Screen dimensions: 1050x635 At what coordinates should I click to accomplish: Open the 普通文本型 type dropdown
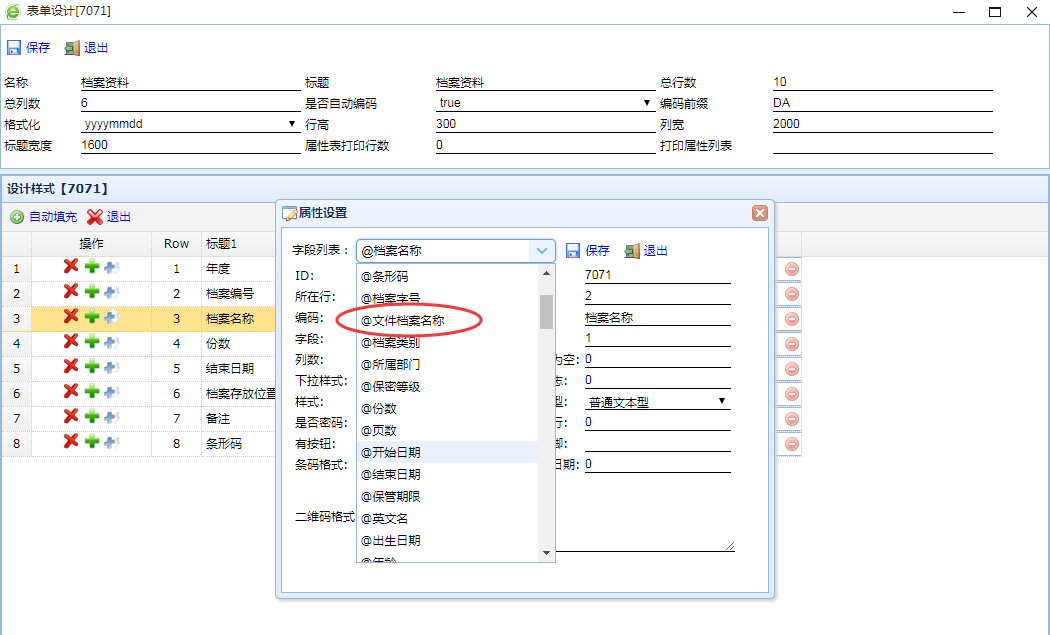722,402
